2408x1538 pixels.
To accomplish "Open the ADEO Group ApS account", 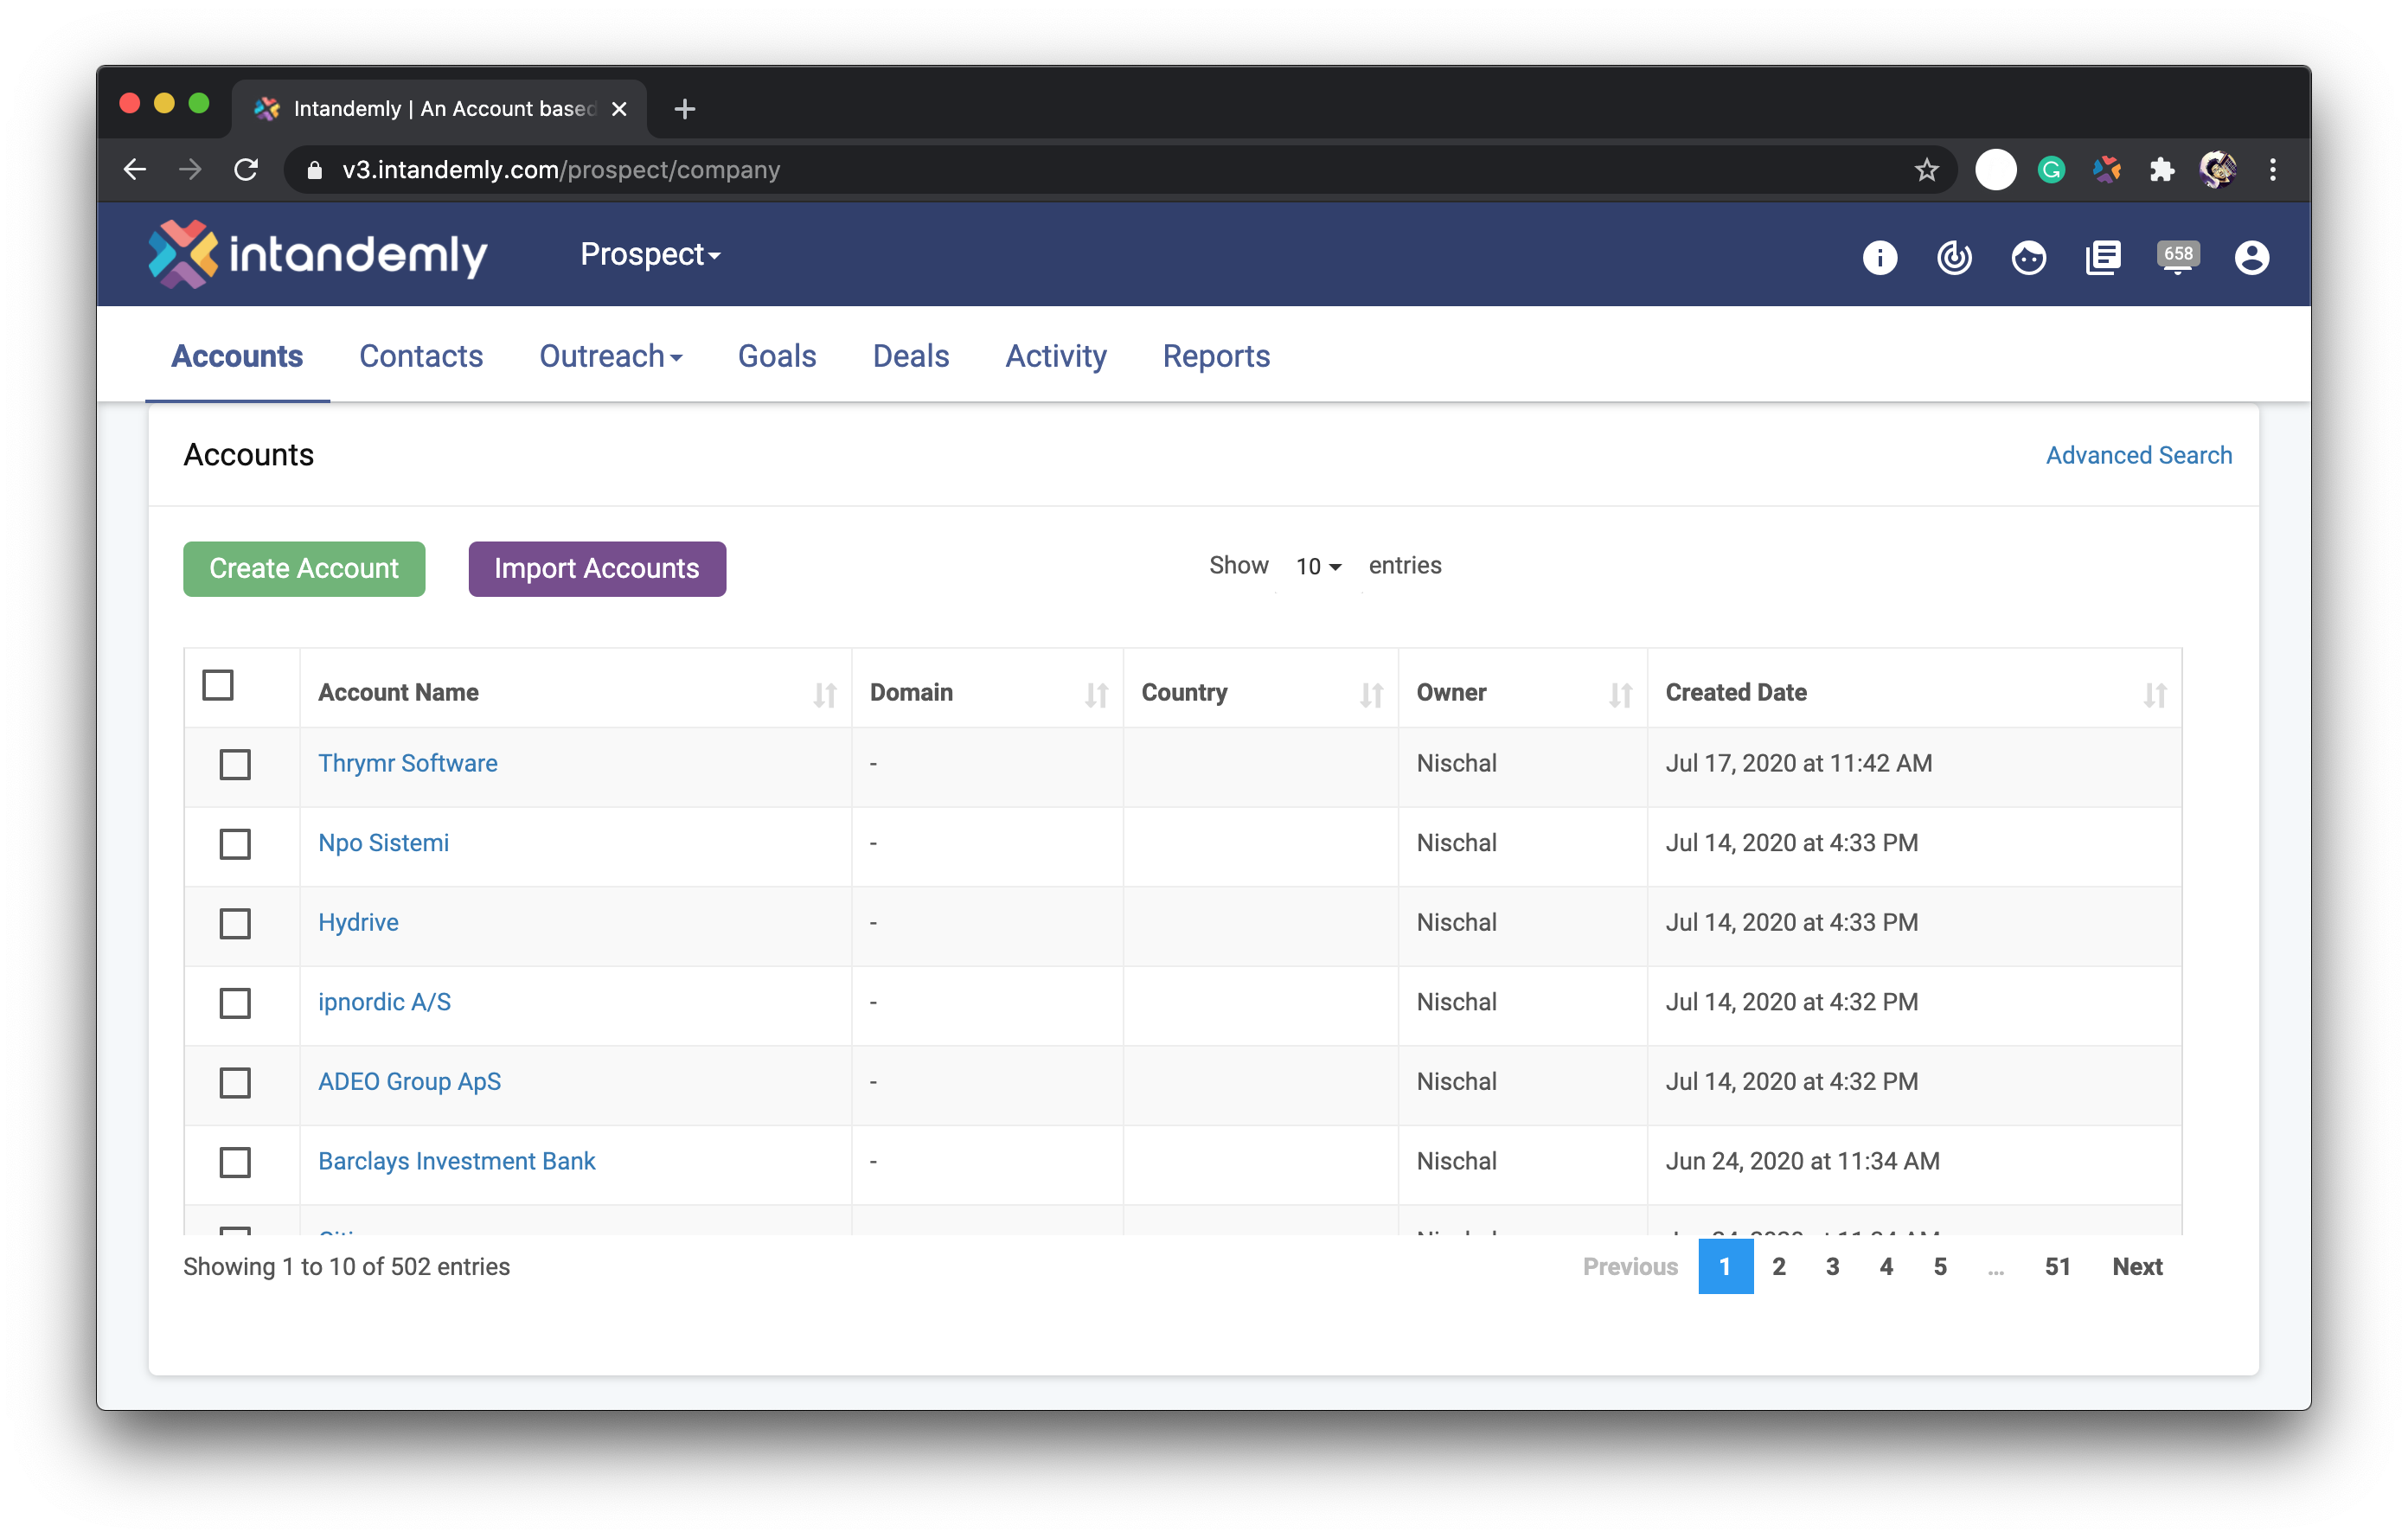I will [x=409, y=1081].
